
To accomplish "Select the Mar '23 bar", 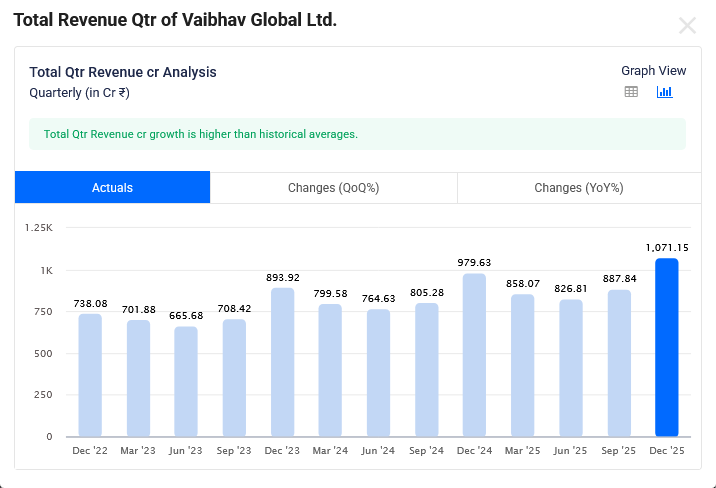I will coord(138,379).
